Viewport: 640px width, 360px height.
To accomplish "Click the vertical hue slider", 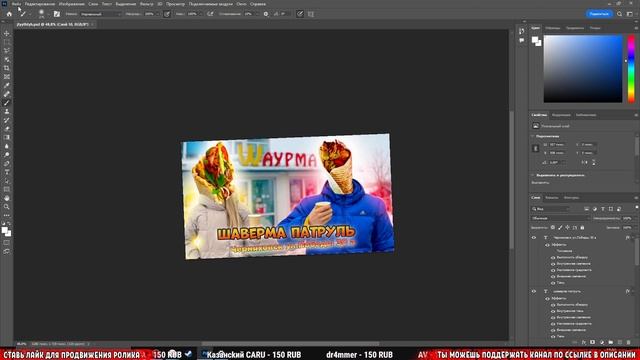I will (631, 69).
